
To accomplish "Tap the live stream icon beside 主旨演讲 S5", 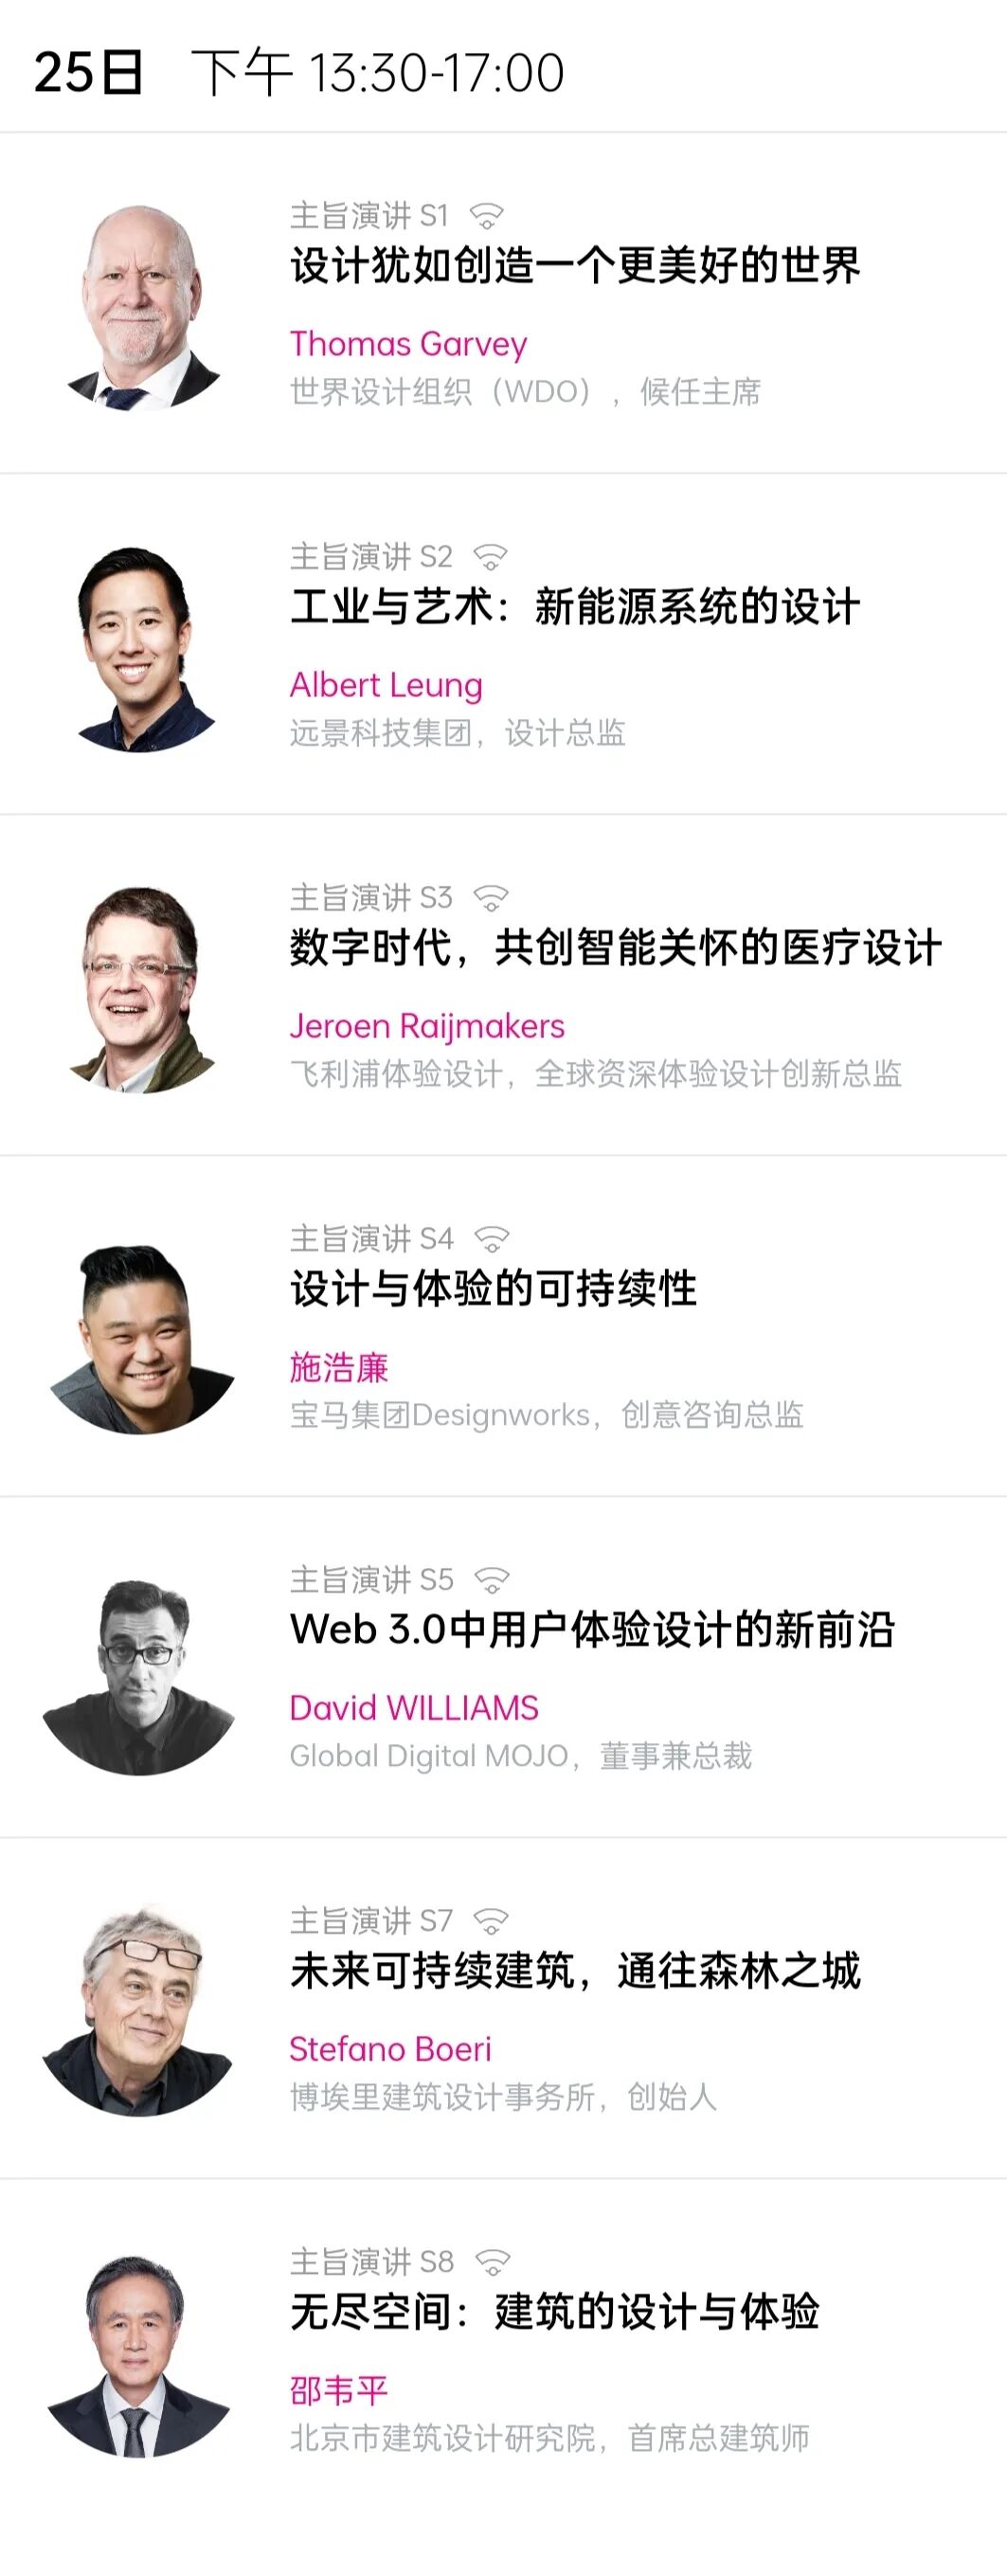I will [491, 1580].
